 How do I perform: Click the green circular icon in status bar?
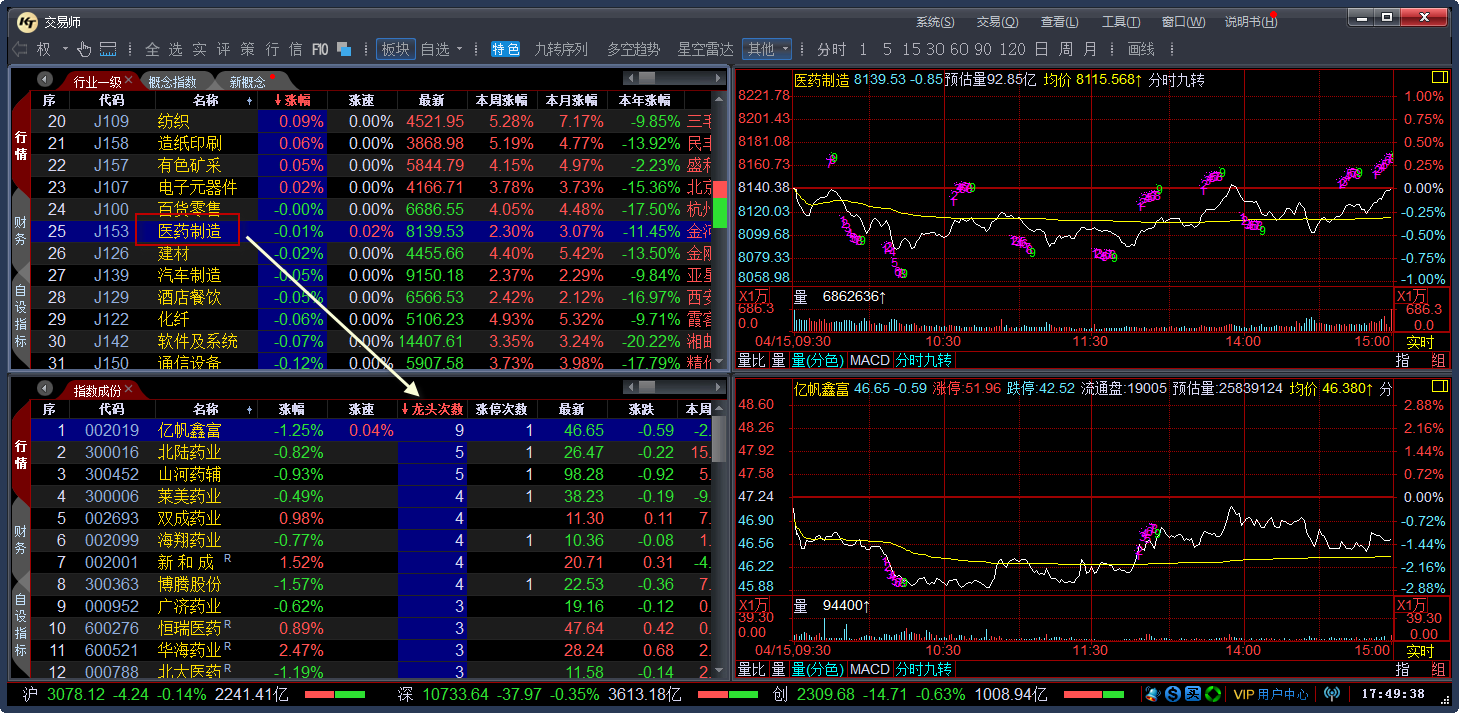pos(1213,694)
